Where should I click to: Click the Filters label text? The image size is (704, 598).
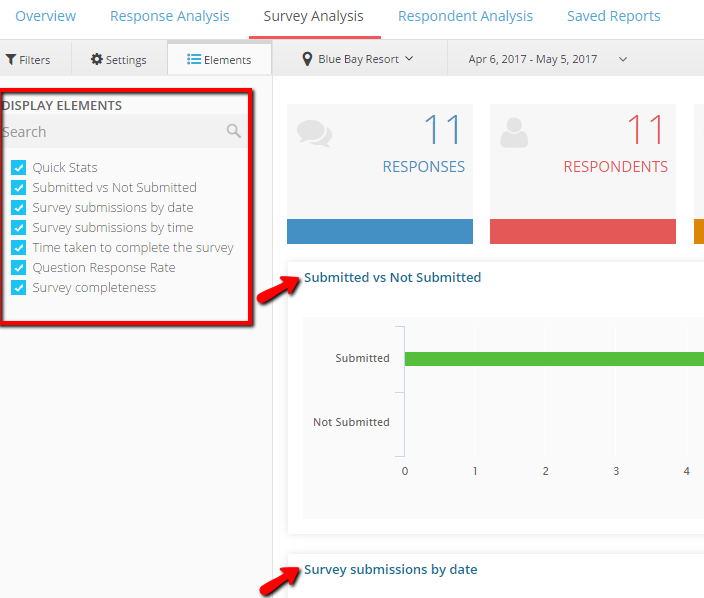[x=35, y=60]
